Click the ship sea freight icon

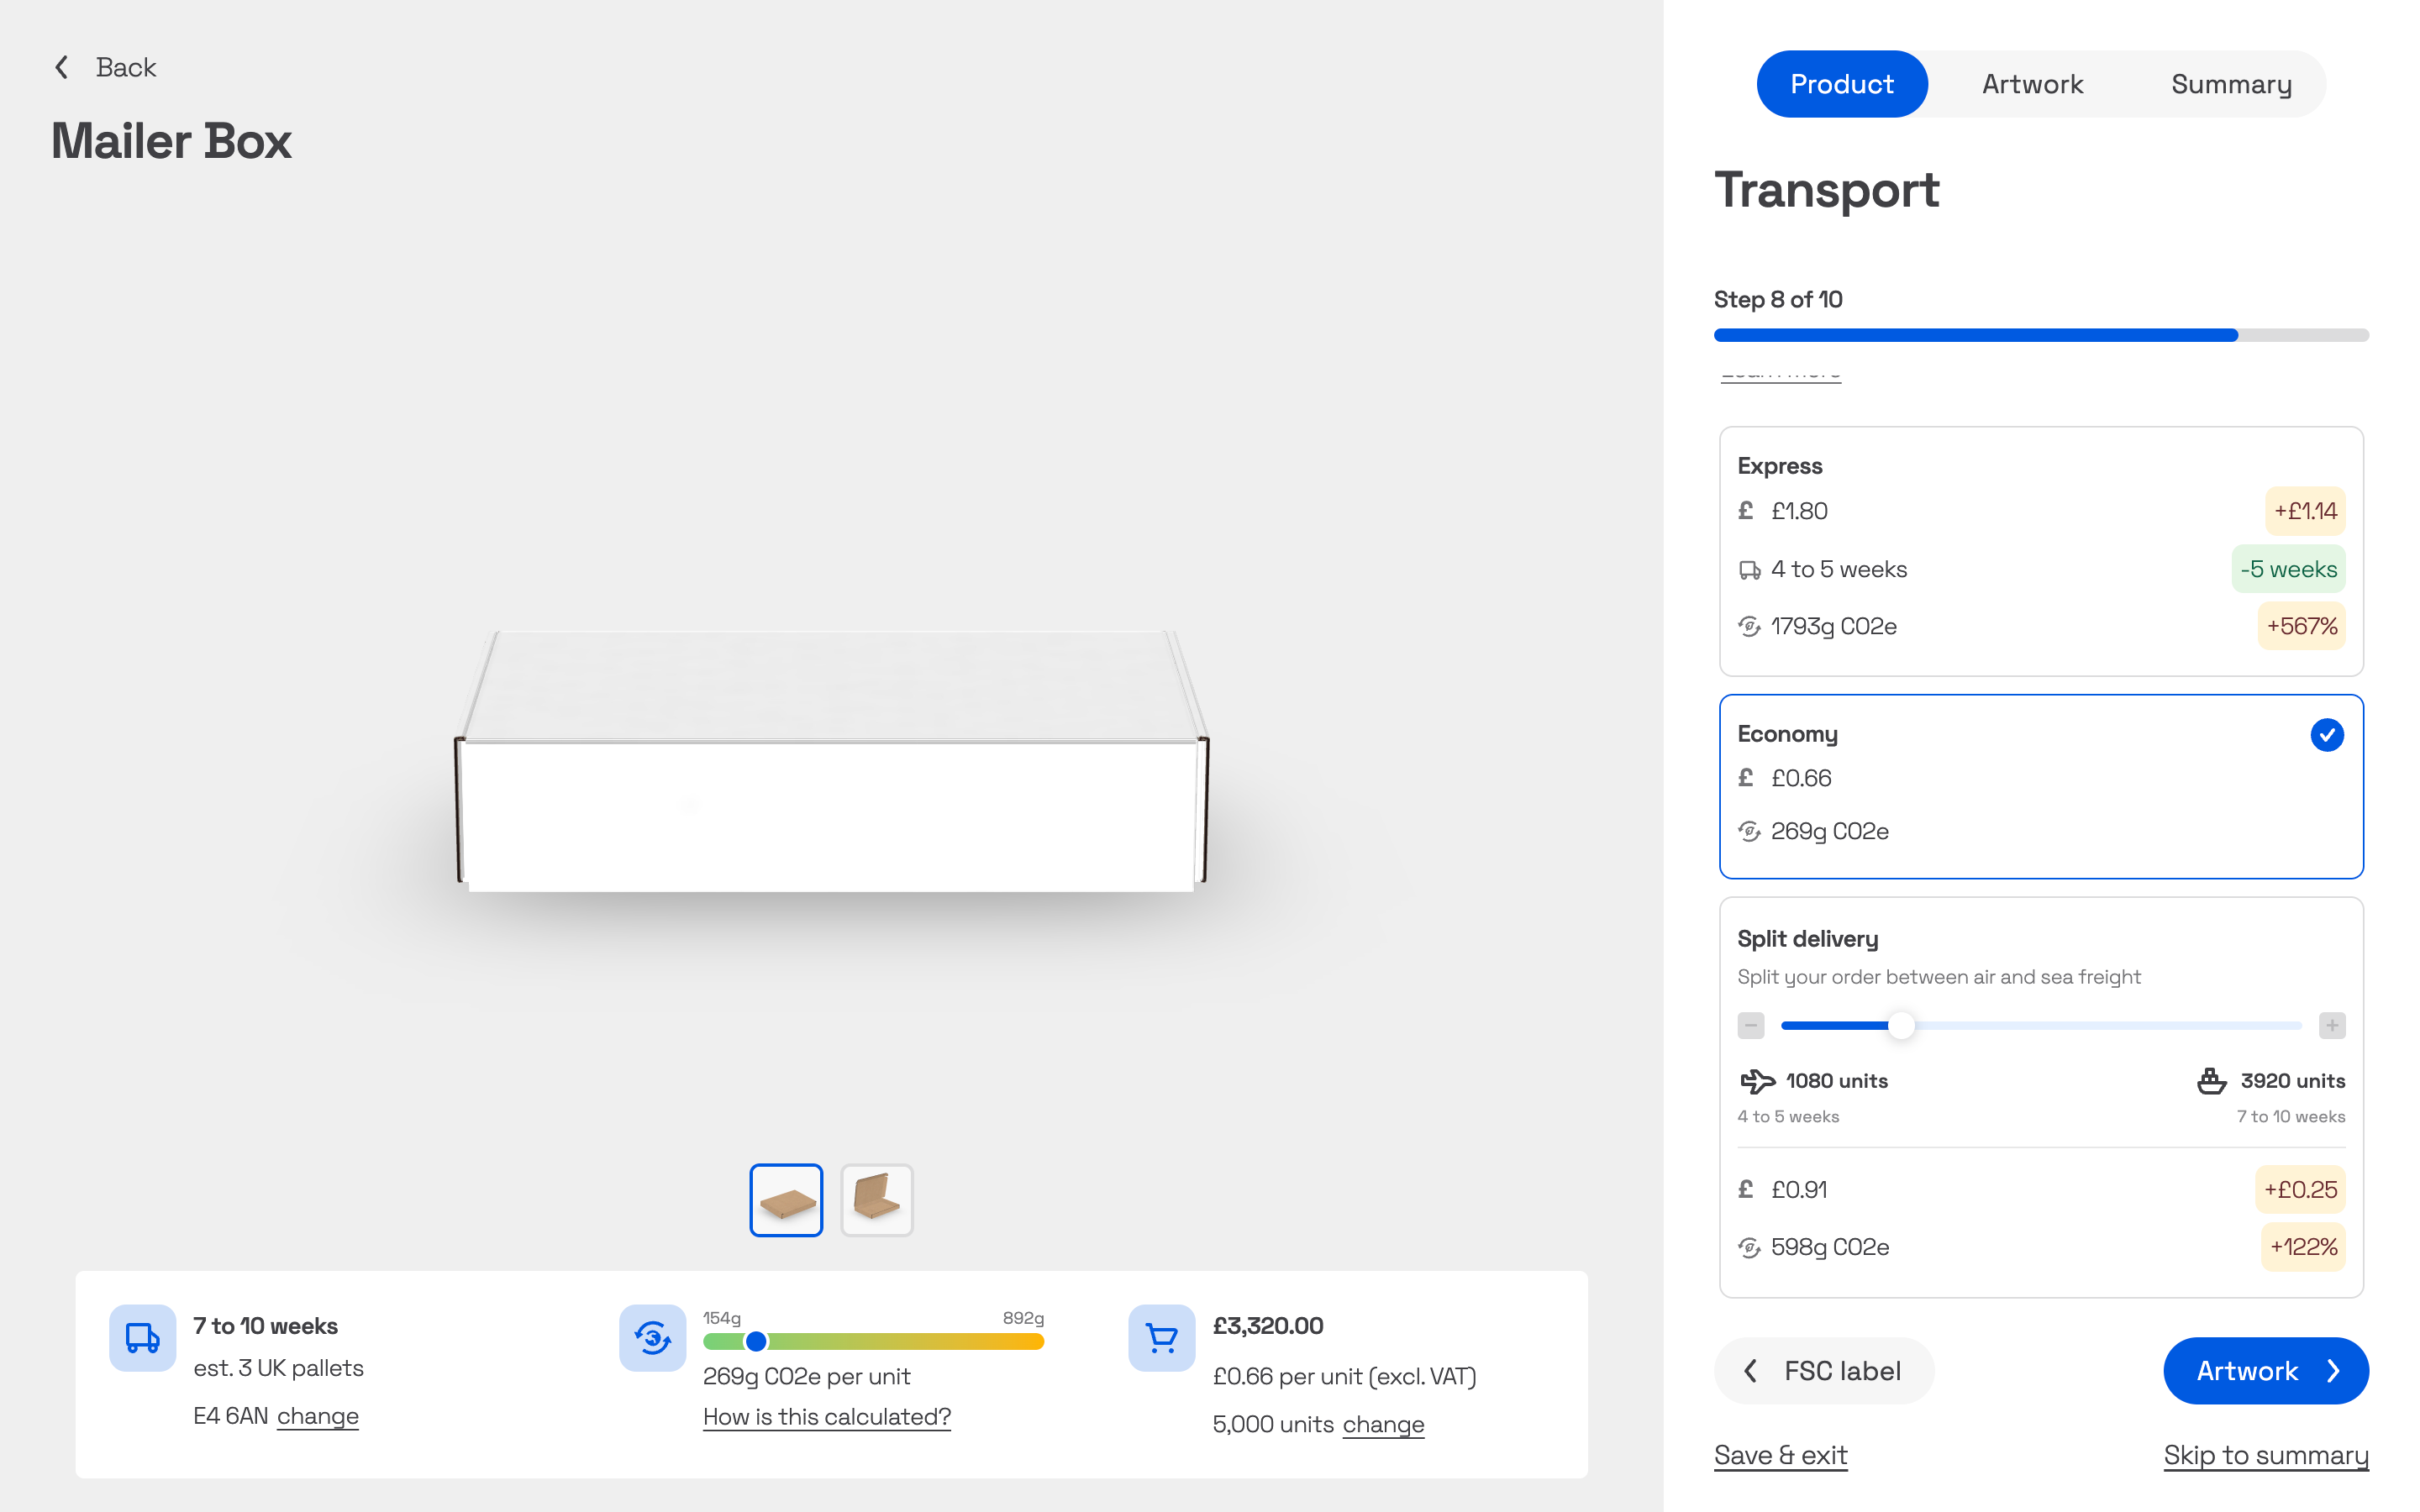[2211, 1080]
